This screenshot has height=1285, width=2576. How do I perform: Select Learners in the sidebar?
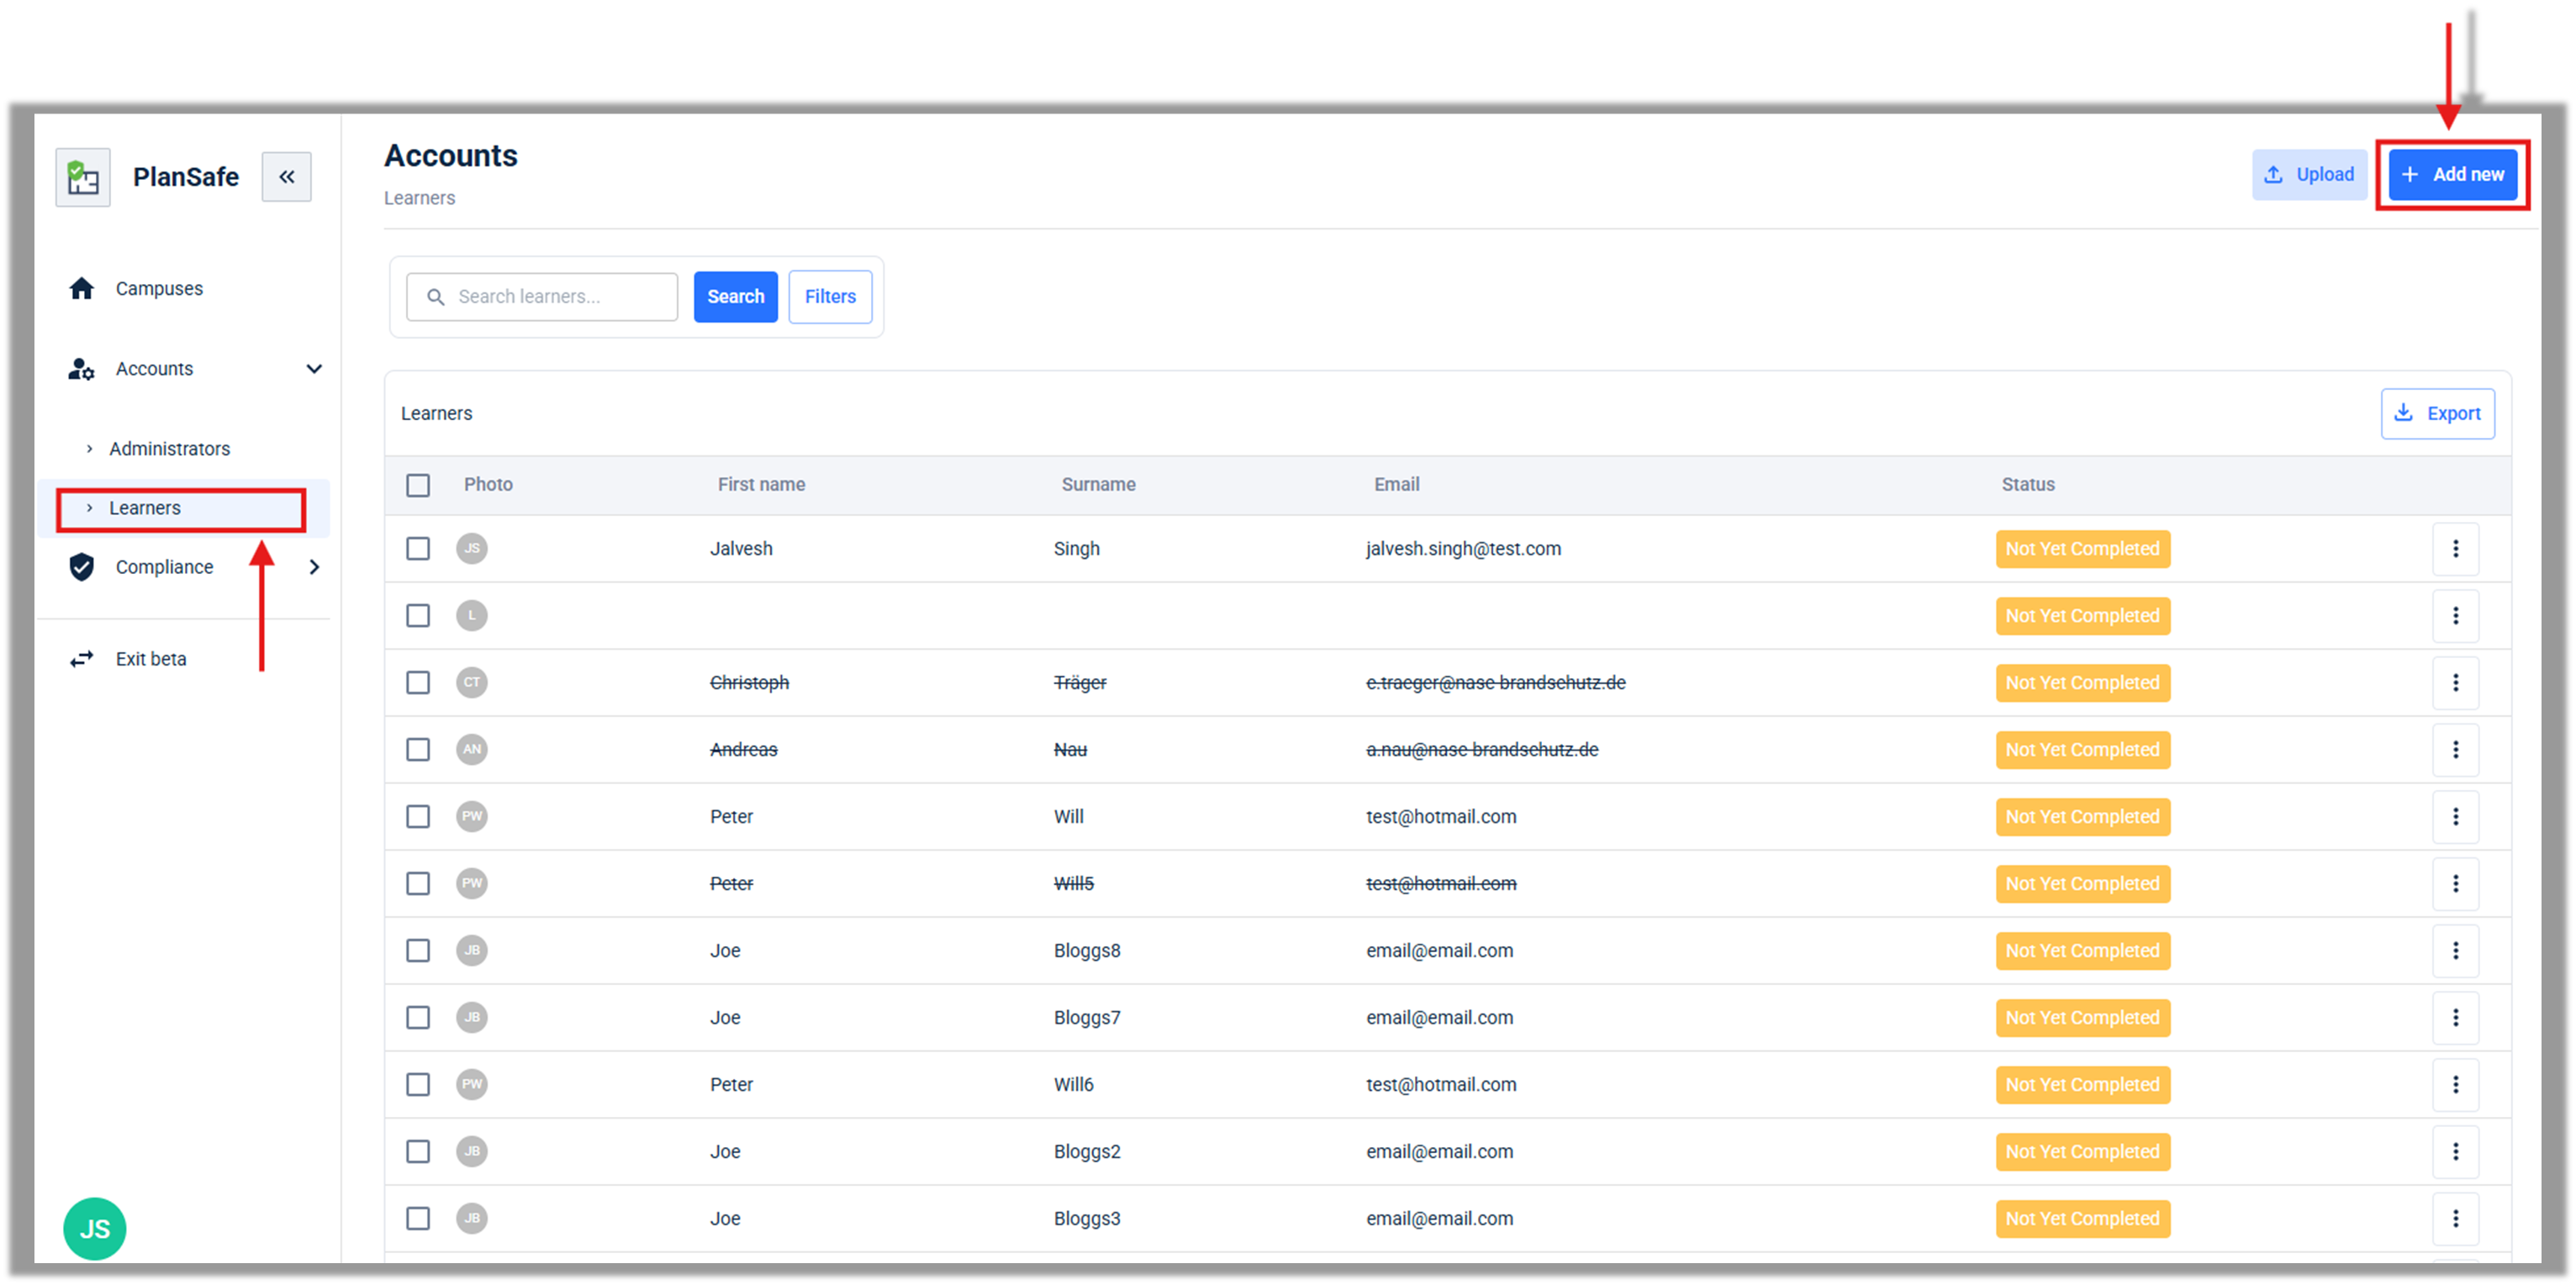(x=145, y=508)
